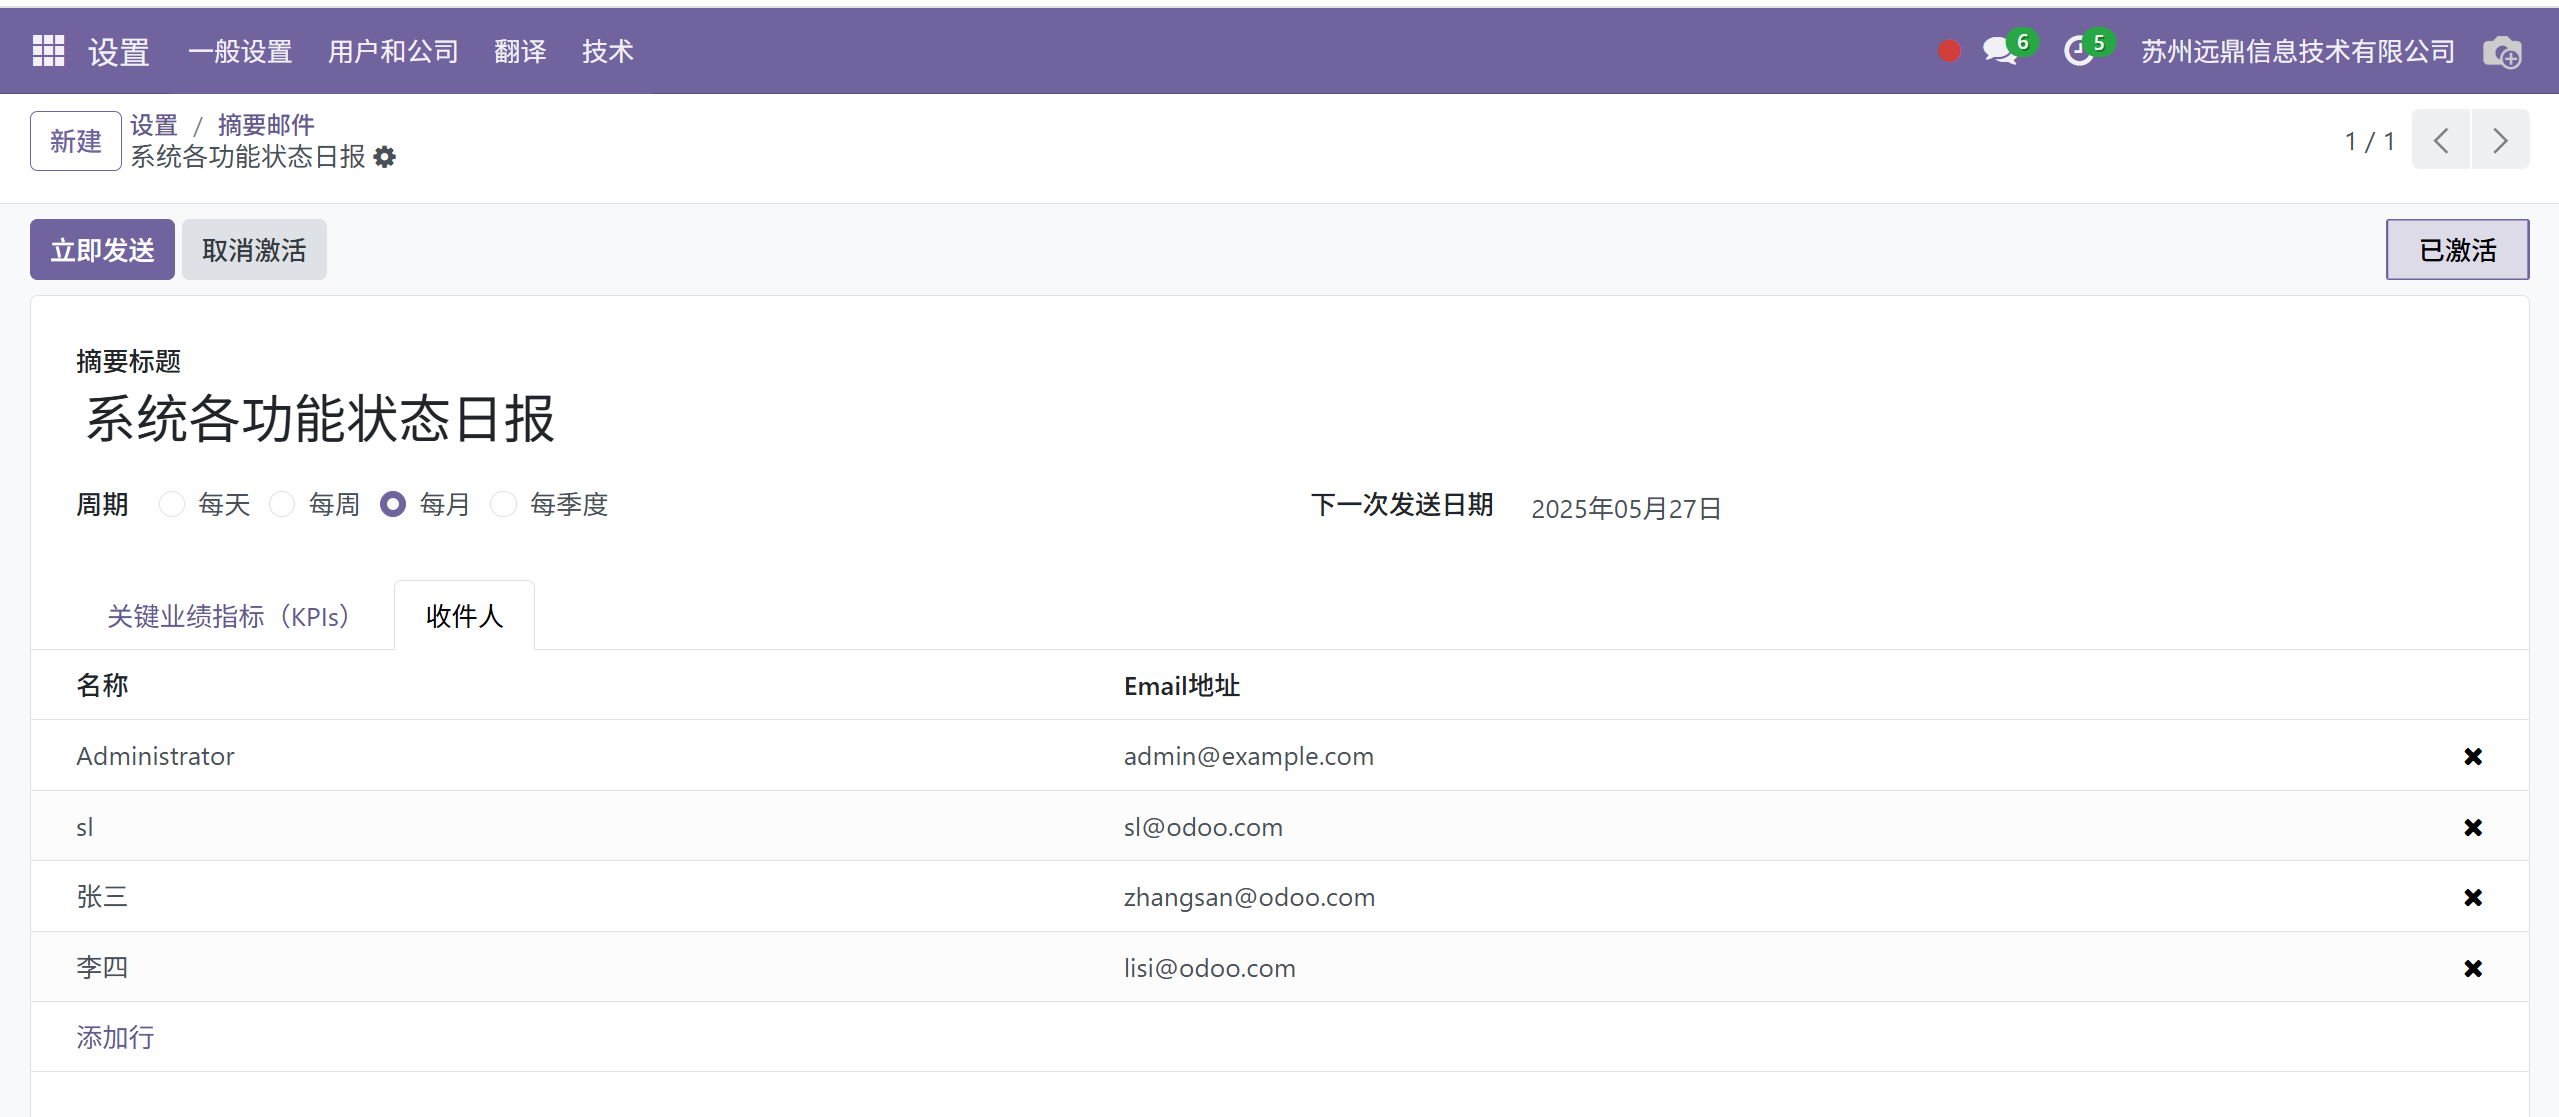Click the 立即发送 button

click(x=102, y=249)
